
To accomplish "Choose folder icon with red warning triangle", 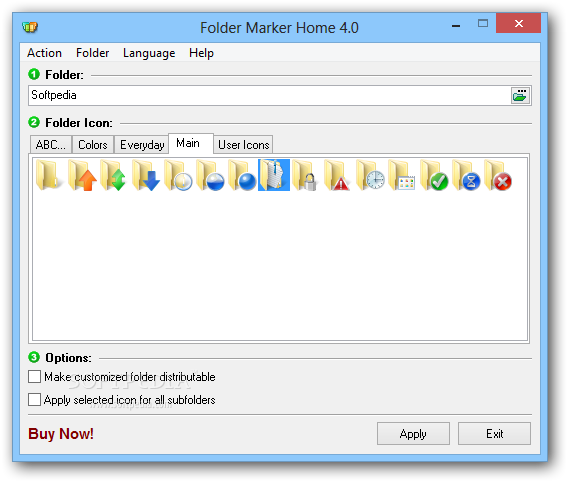I will (338, 175).
